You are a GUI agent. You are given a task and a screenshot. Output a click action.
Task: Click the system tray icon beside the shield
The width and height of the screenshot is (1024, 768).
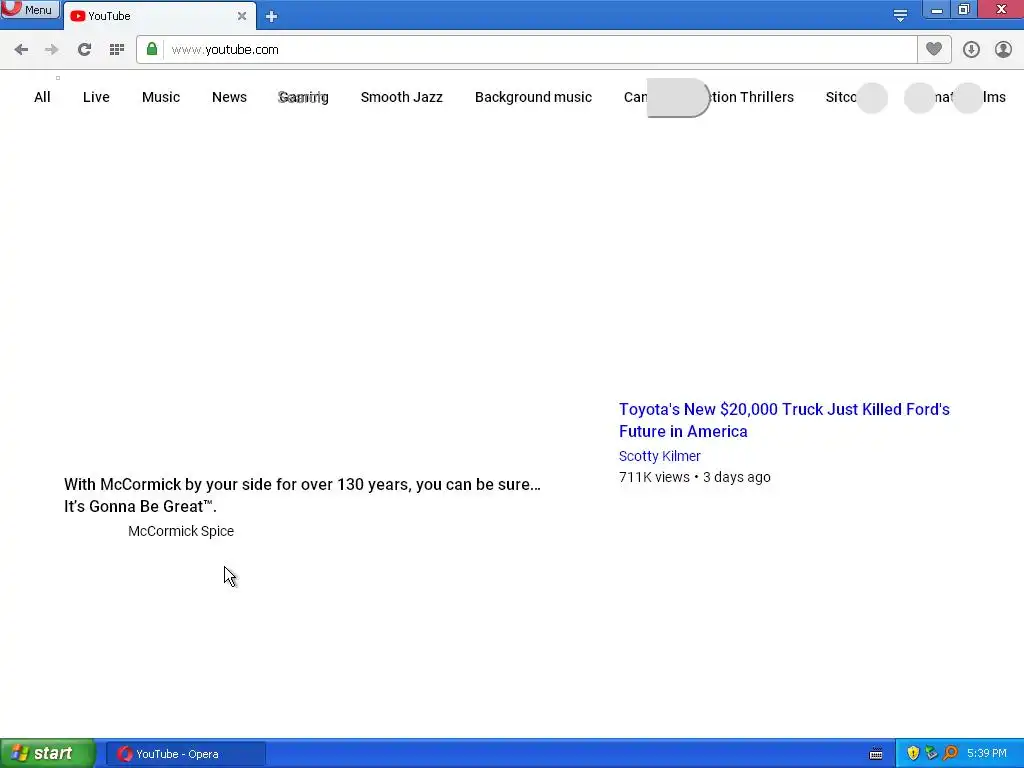931,754
